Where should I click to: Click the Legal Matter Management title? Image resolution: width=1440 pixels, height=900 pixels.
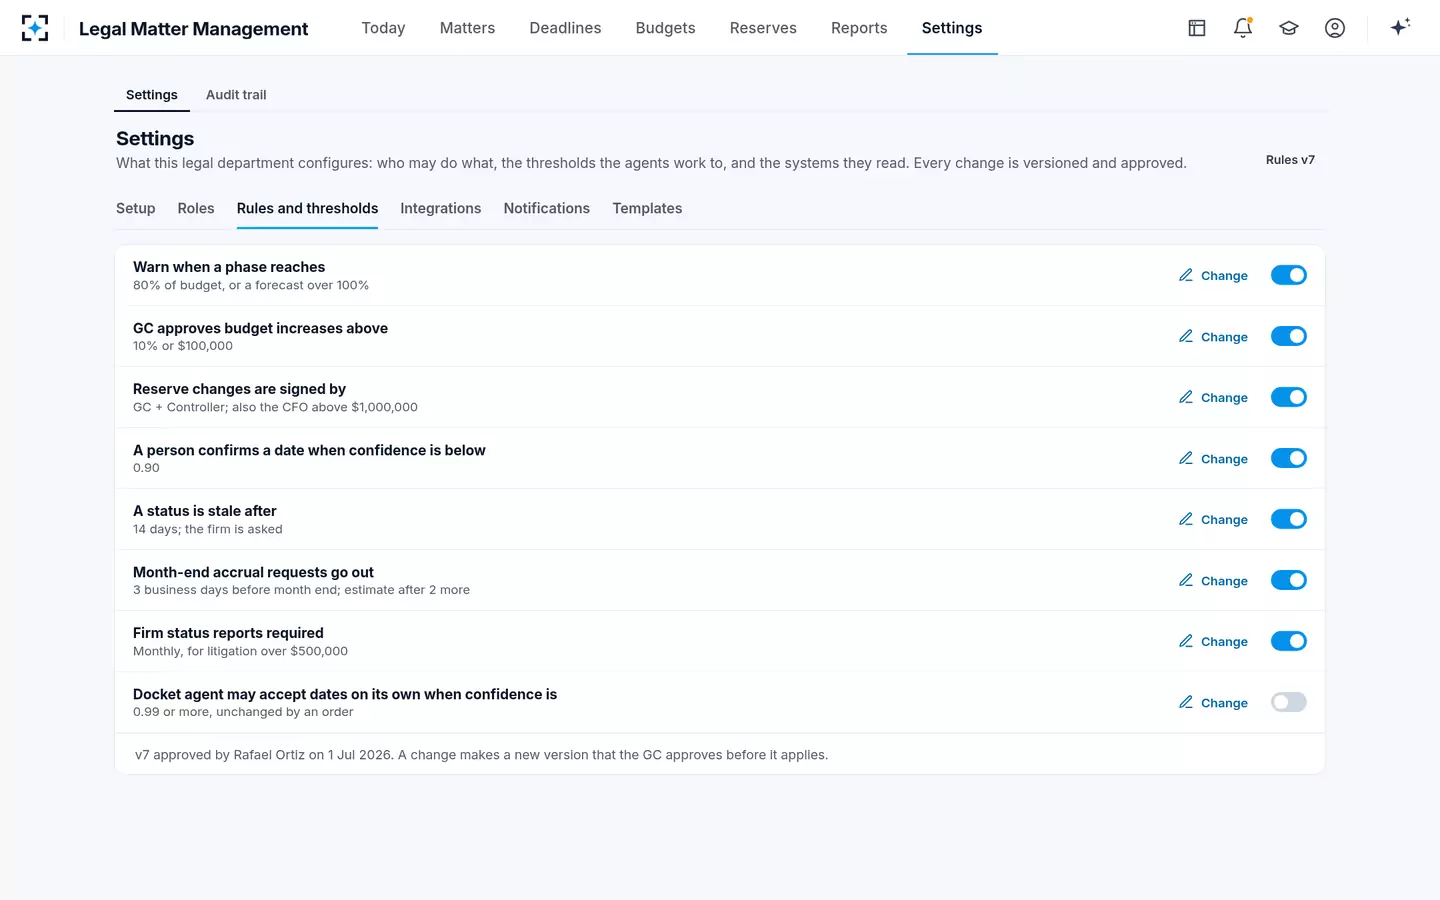coord(193,29)
